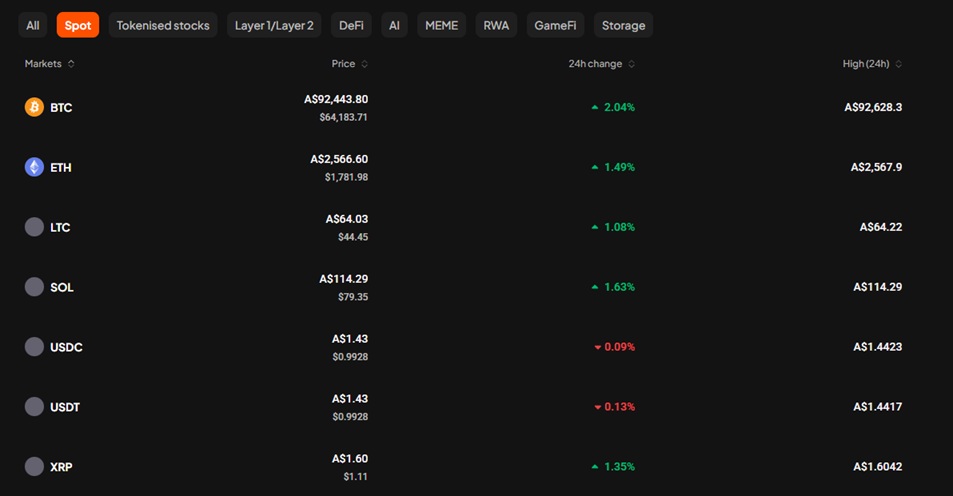Select the Tokenised stocks tab

163,26
